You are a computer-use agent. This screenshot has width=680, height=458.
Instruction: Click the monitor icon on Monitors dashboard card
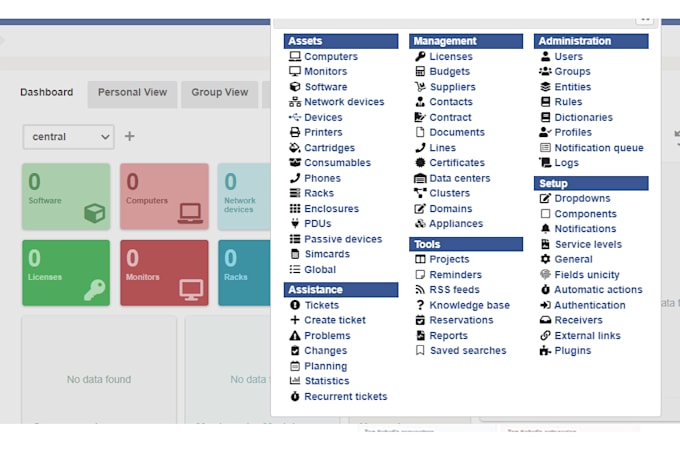[189, 289]
